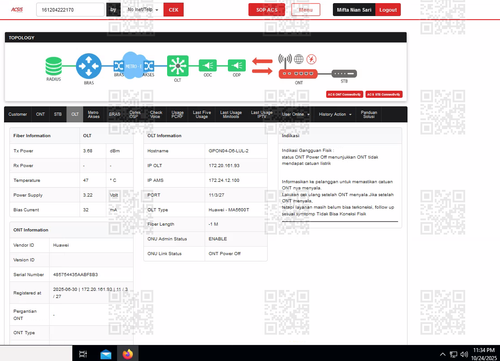Click the WiFi antenna signal icon above ONT

285,59
